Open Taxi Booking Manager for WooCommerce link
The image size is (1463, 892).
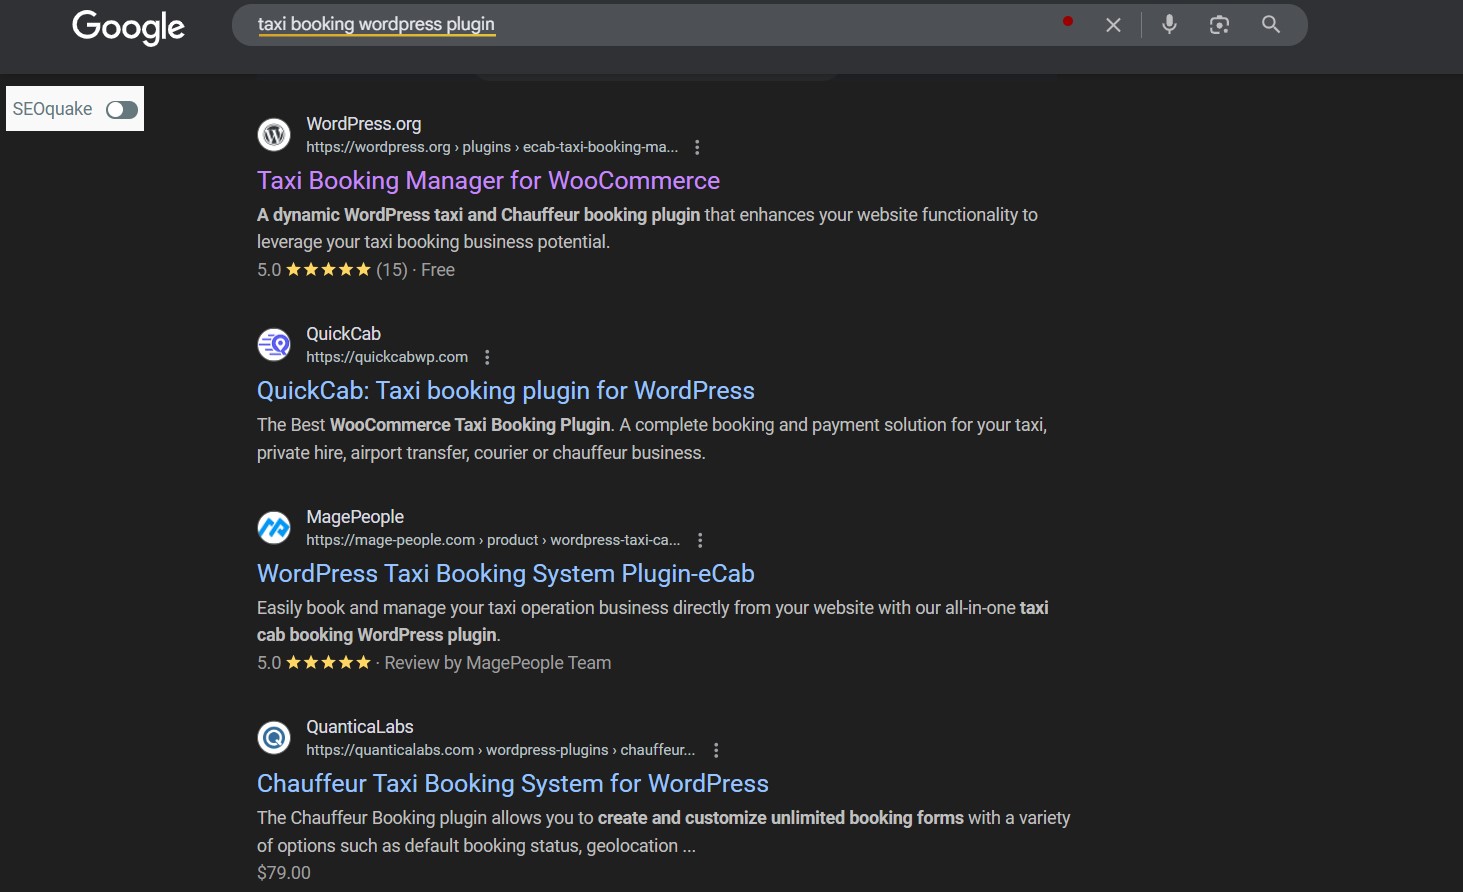(x=488, y=181)
